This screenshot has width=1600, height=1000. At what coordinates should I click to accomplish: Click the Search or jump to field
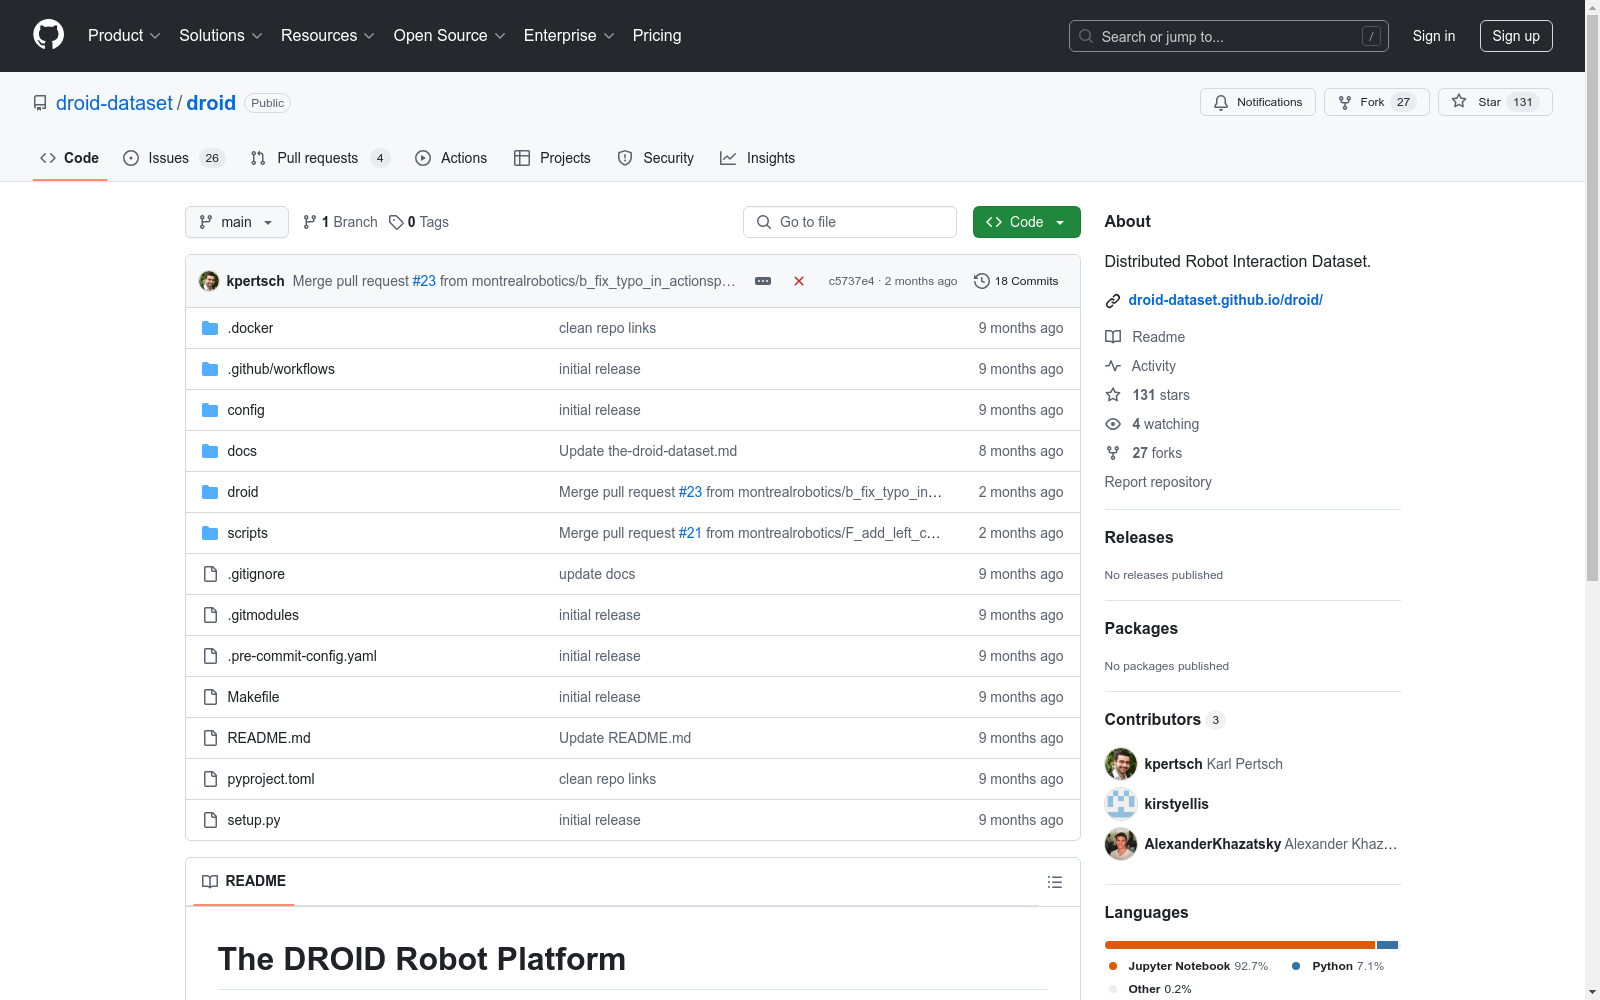coord(1229,36)
